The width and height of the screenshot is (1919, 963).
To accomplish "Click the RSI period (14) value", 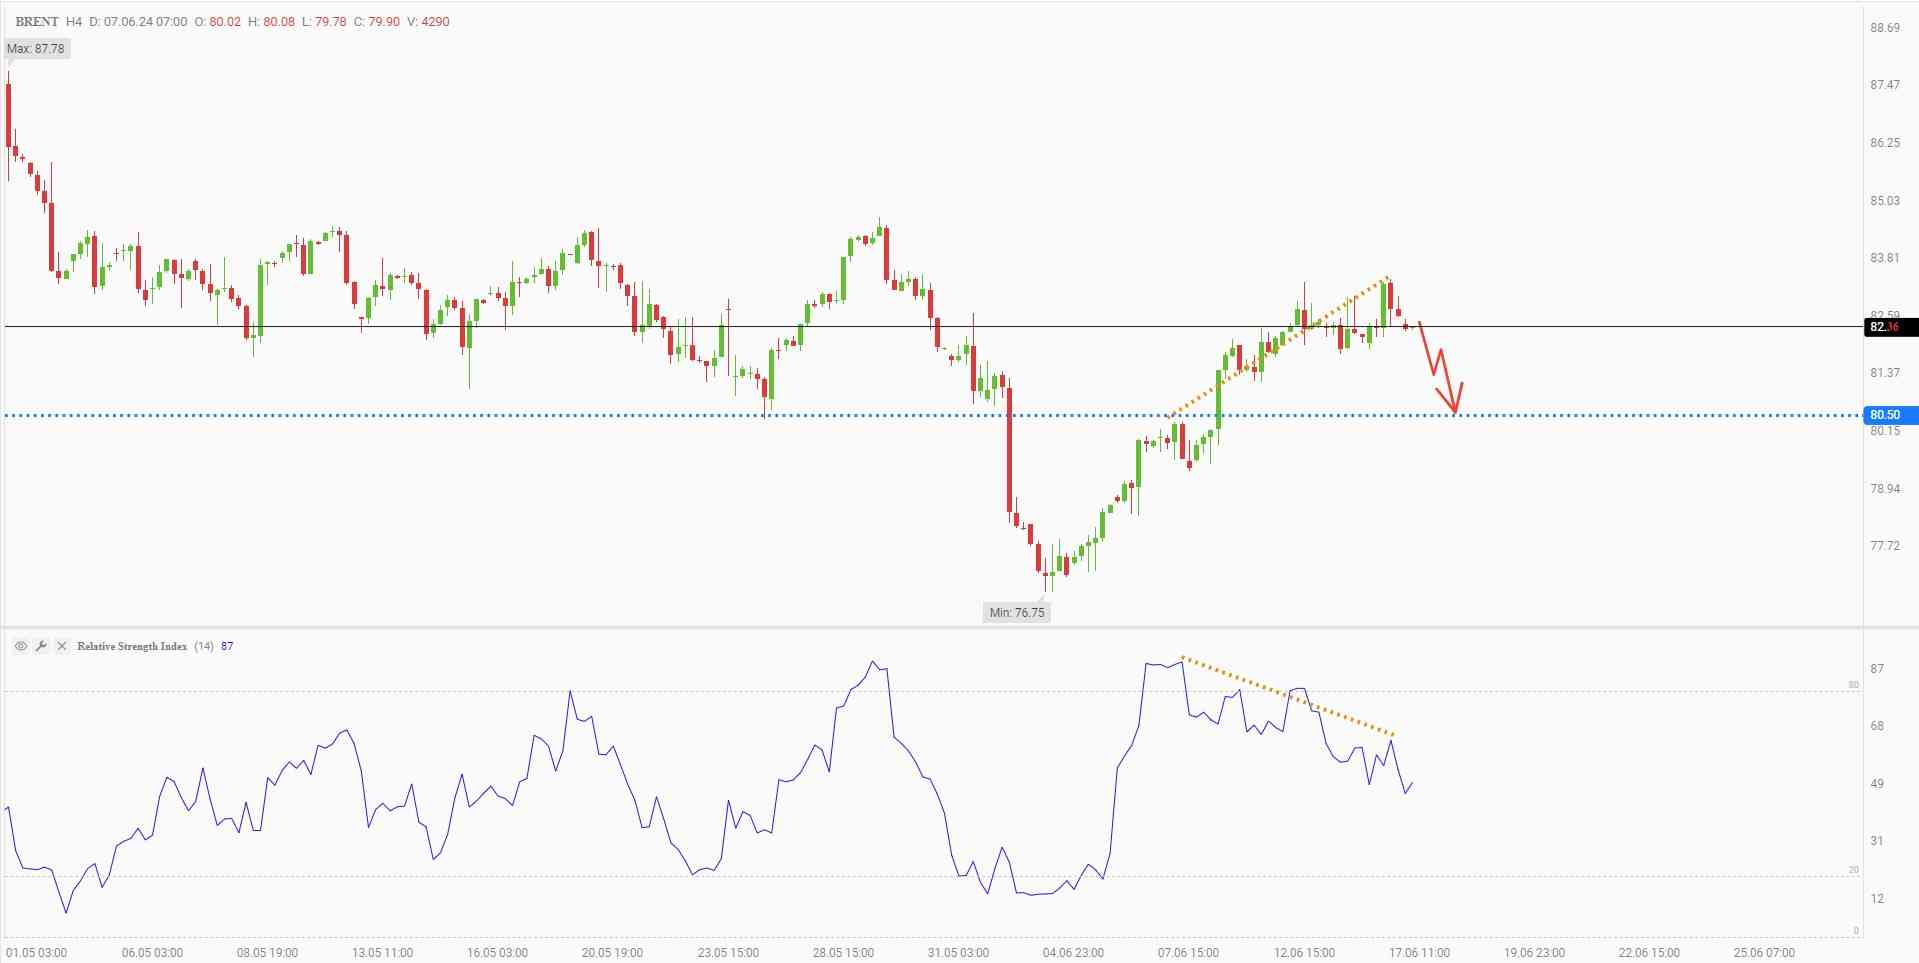I will pyautogui.click(x=204, y=646).
